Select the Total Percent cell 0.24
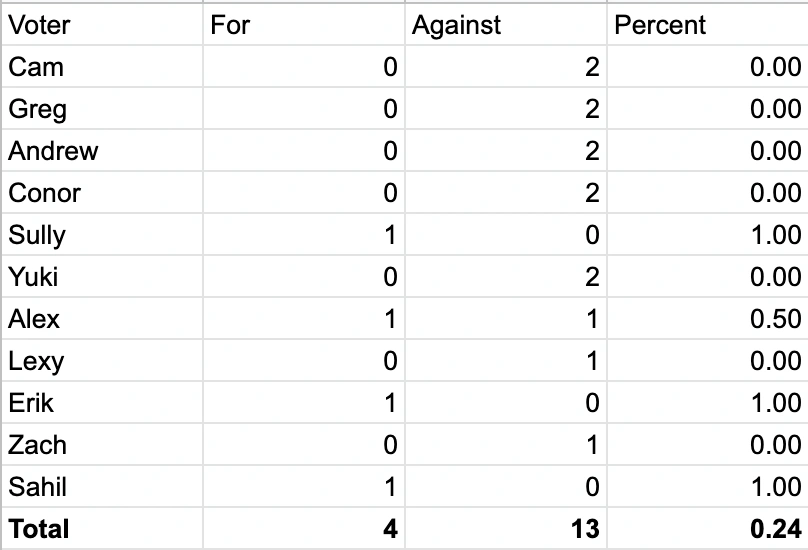The height and width of the screenshot is (550, 808). 706,528
